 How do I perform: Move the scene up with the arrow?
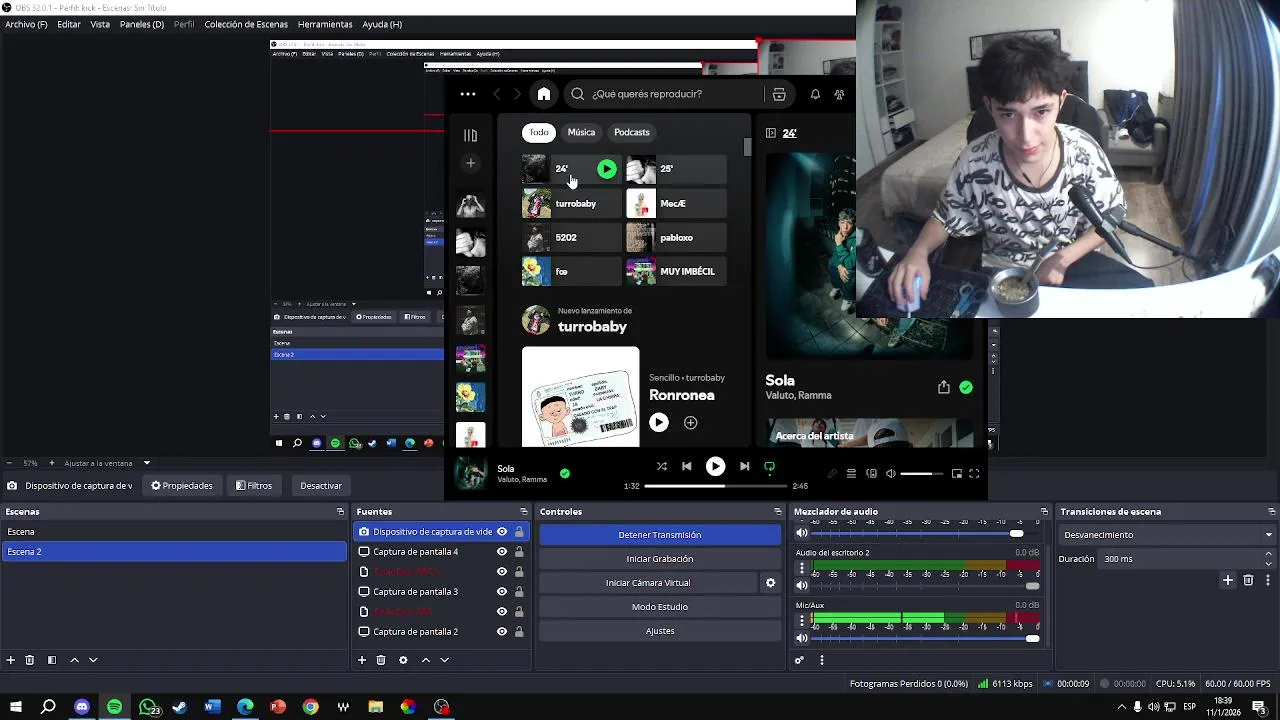point(74,660)
